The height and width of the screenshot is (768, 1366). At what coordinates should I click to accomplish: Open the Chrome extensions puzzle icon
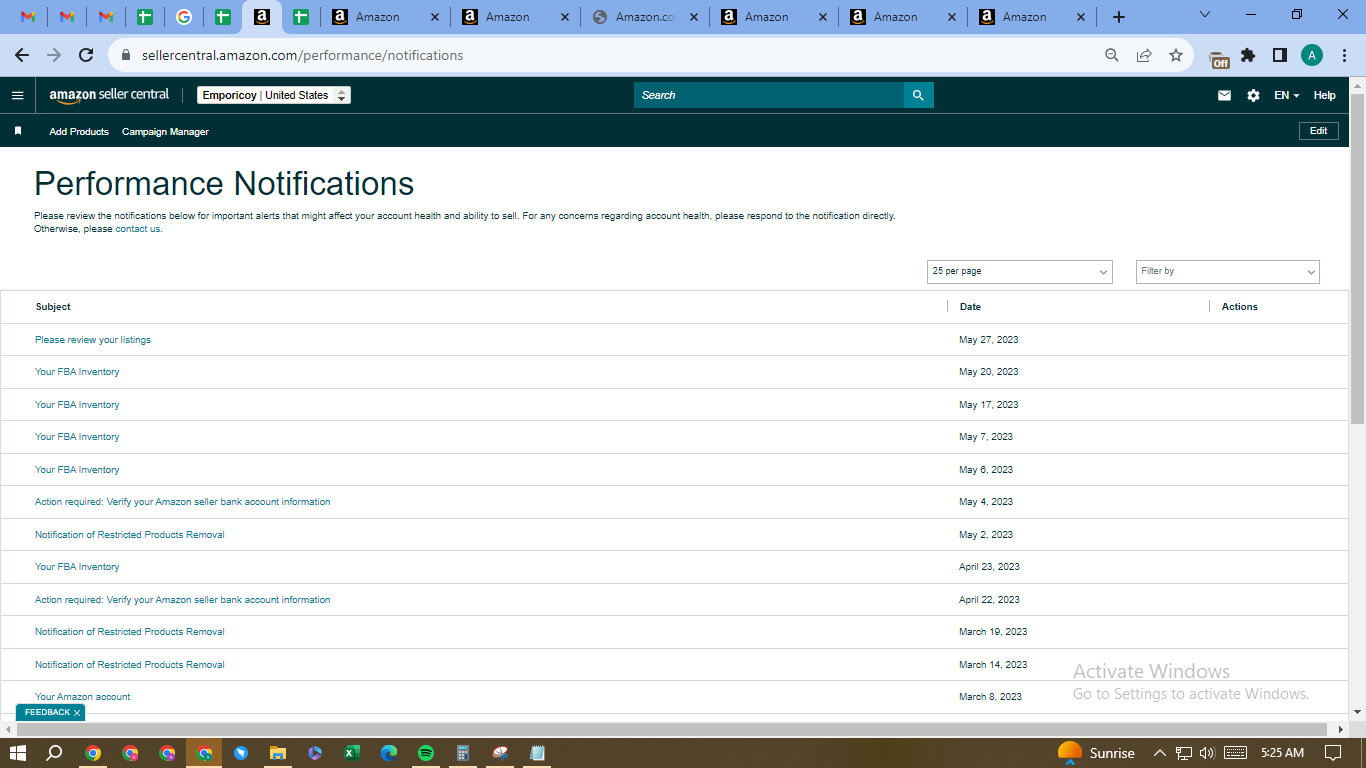[x=1248, y=56]
